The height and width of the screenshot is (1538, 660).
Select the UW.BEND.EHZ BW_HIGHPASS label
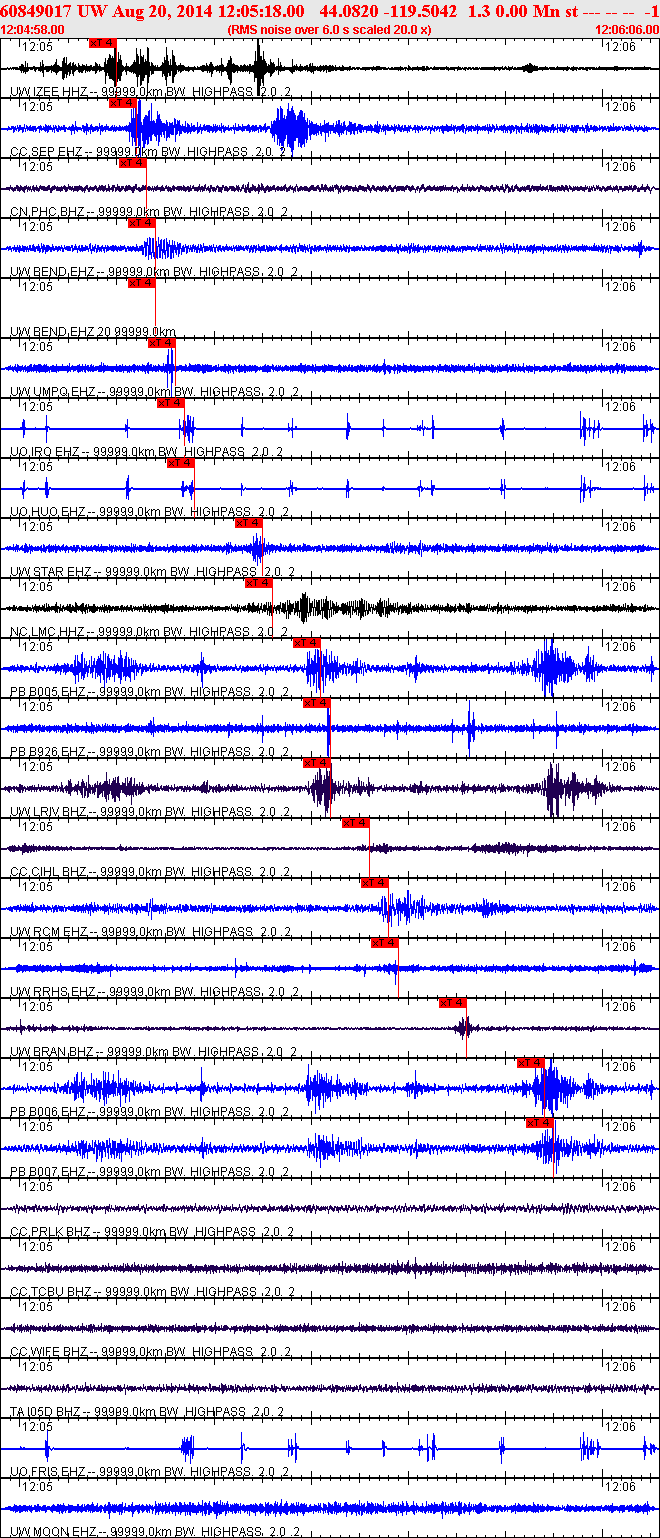(153, 271)
